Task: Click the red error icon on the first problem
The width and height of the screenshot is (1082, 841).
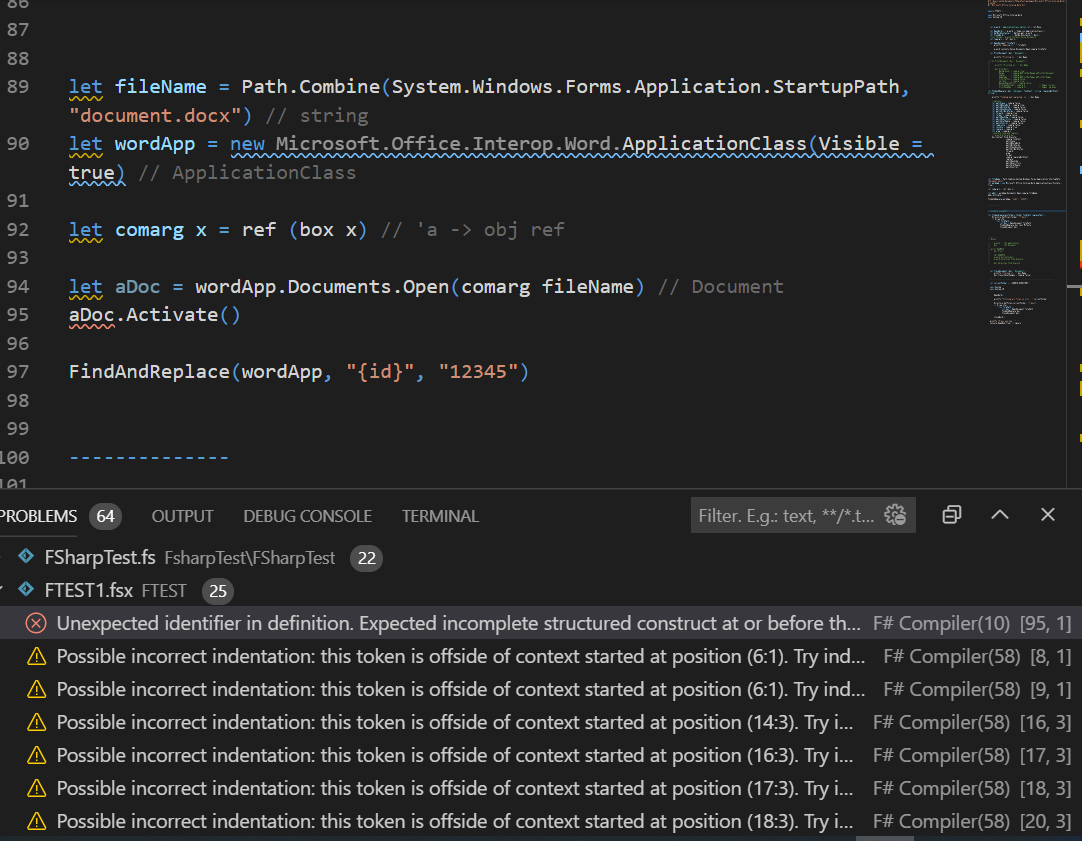Action: (36, 624)
